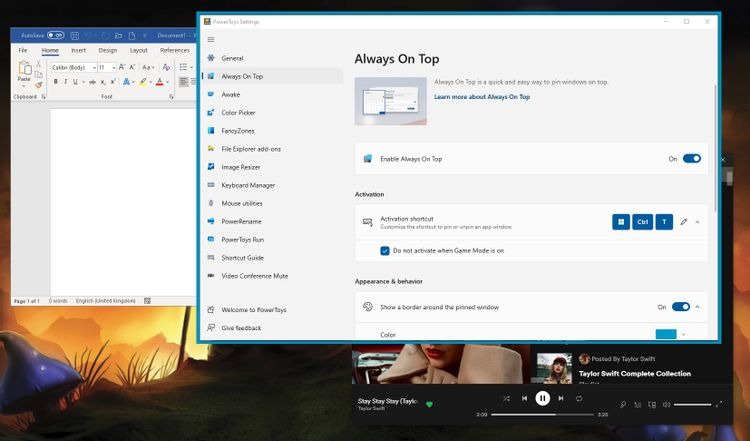
Task: Open General settings in PowerToys sidebar
Action: (273, 58)
